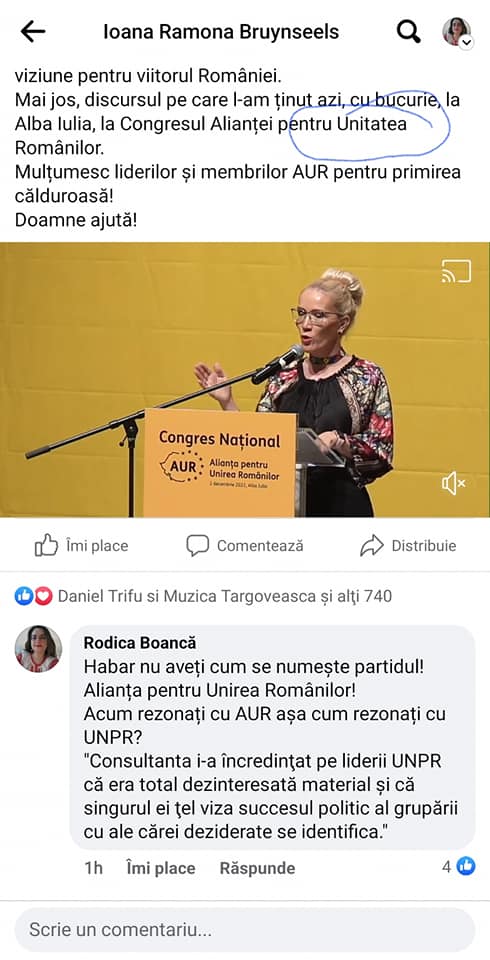Tap the Comentează speech bubble

pos(245,545)
